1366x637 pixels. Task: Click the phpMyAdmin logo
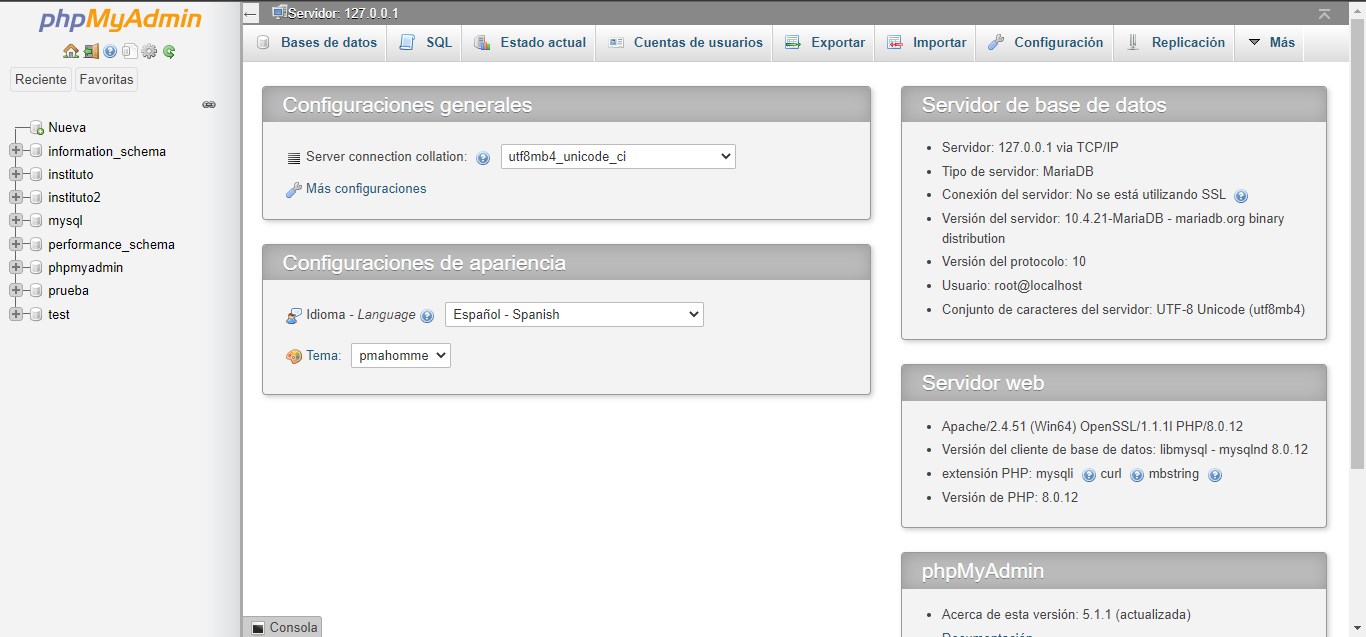coord(121,20)
